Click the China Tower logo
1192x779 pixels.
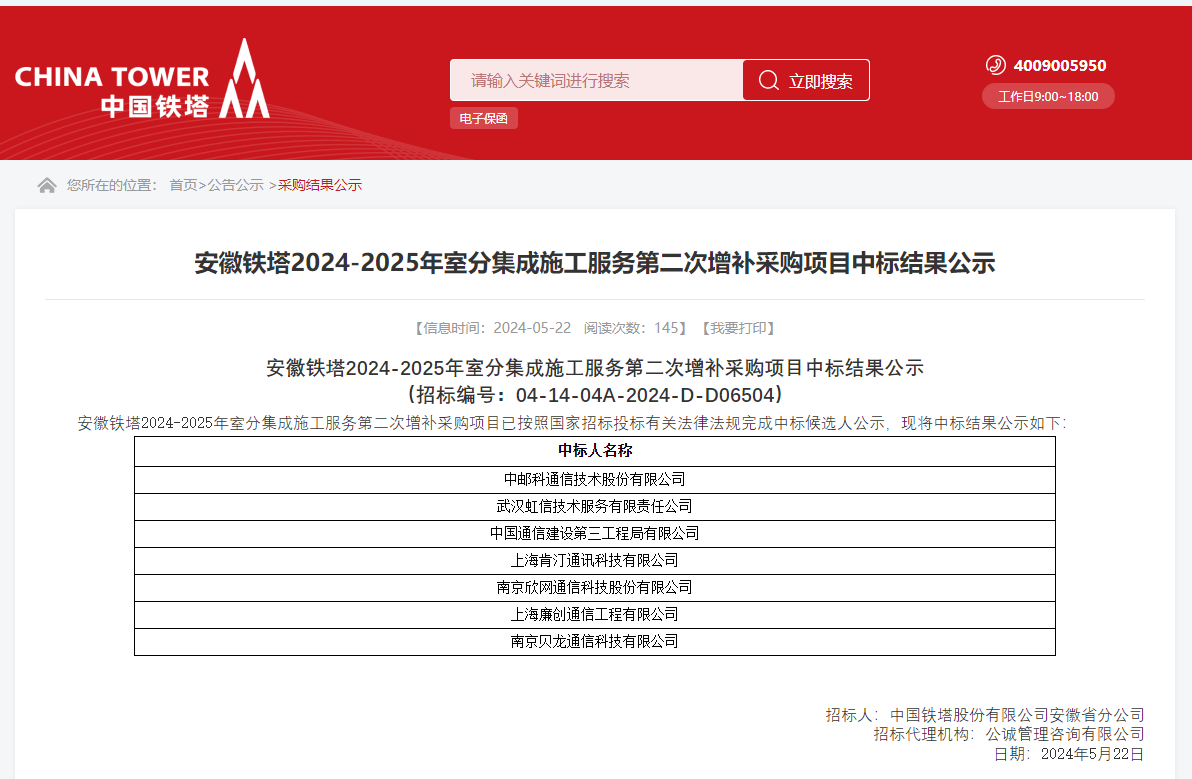(x=142, y=80)
